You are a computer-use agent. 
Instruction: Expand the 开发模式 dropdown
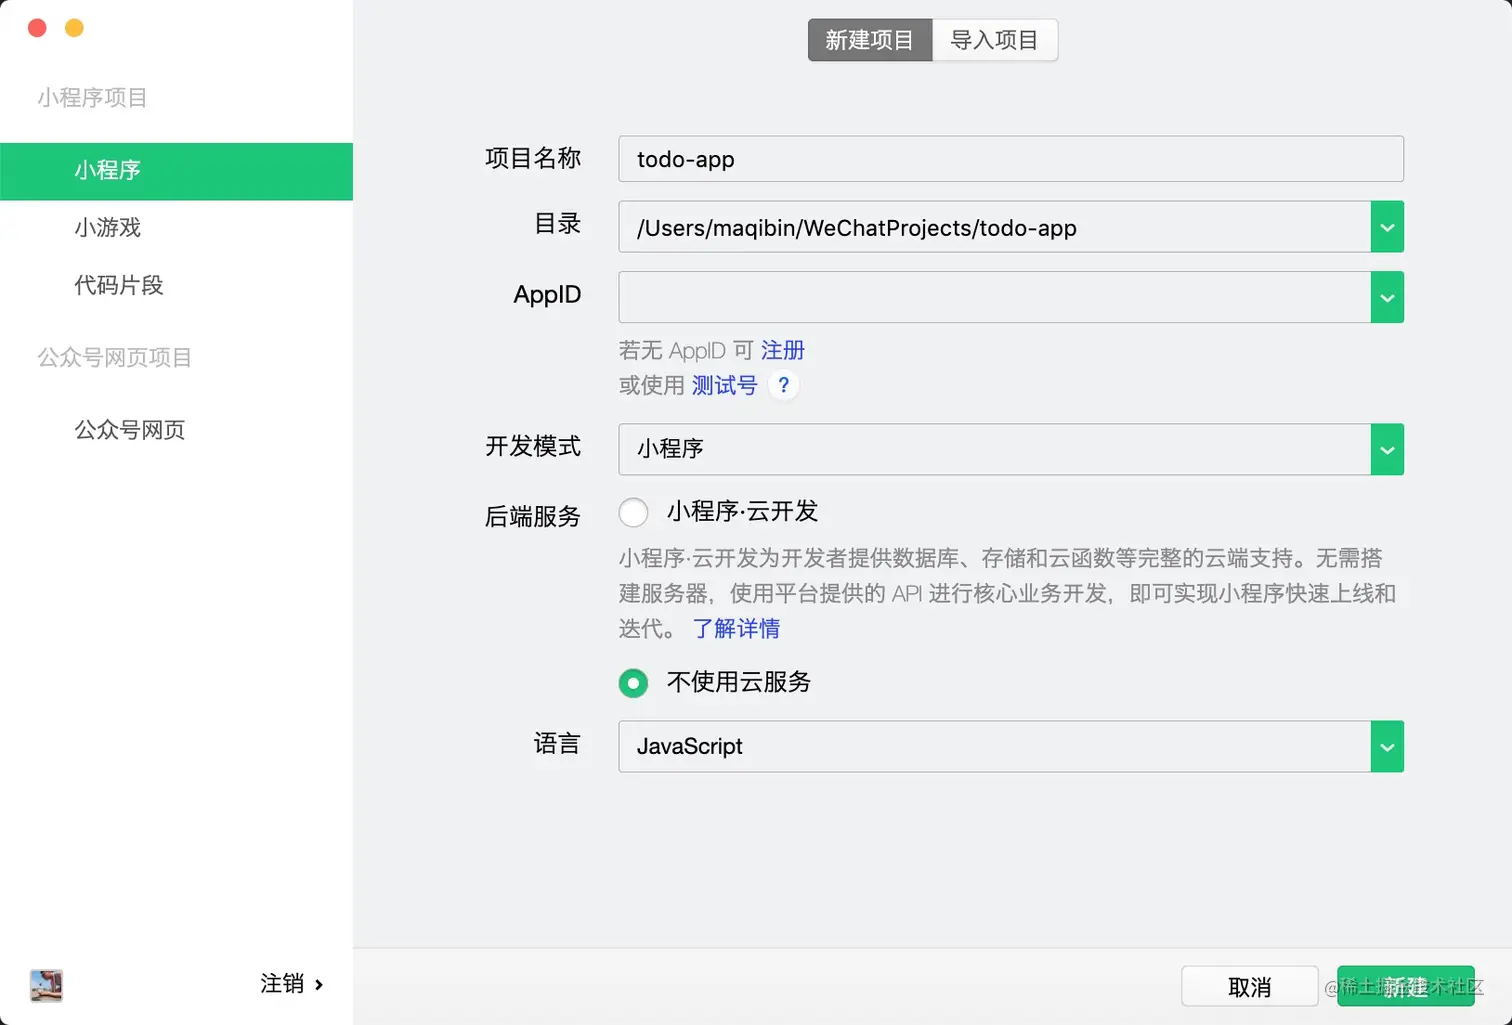pos(1387,449)
